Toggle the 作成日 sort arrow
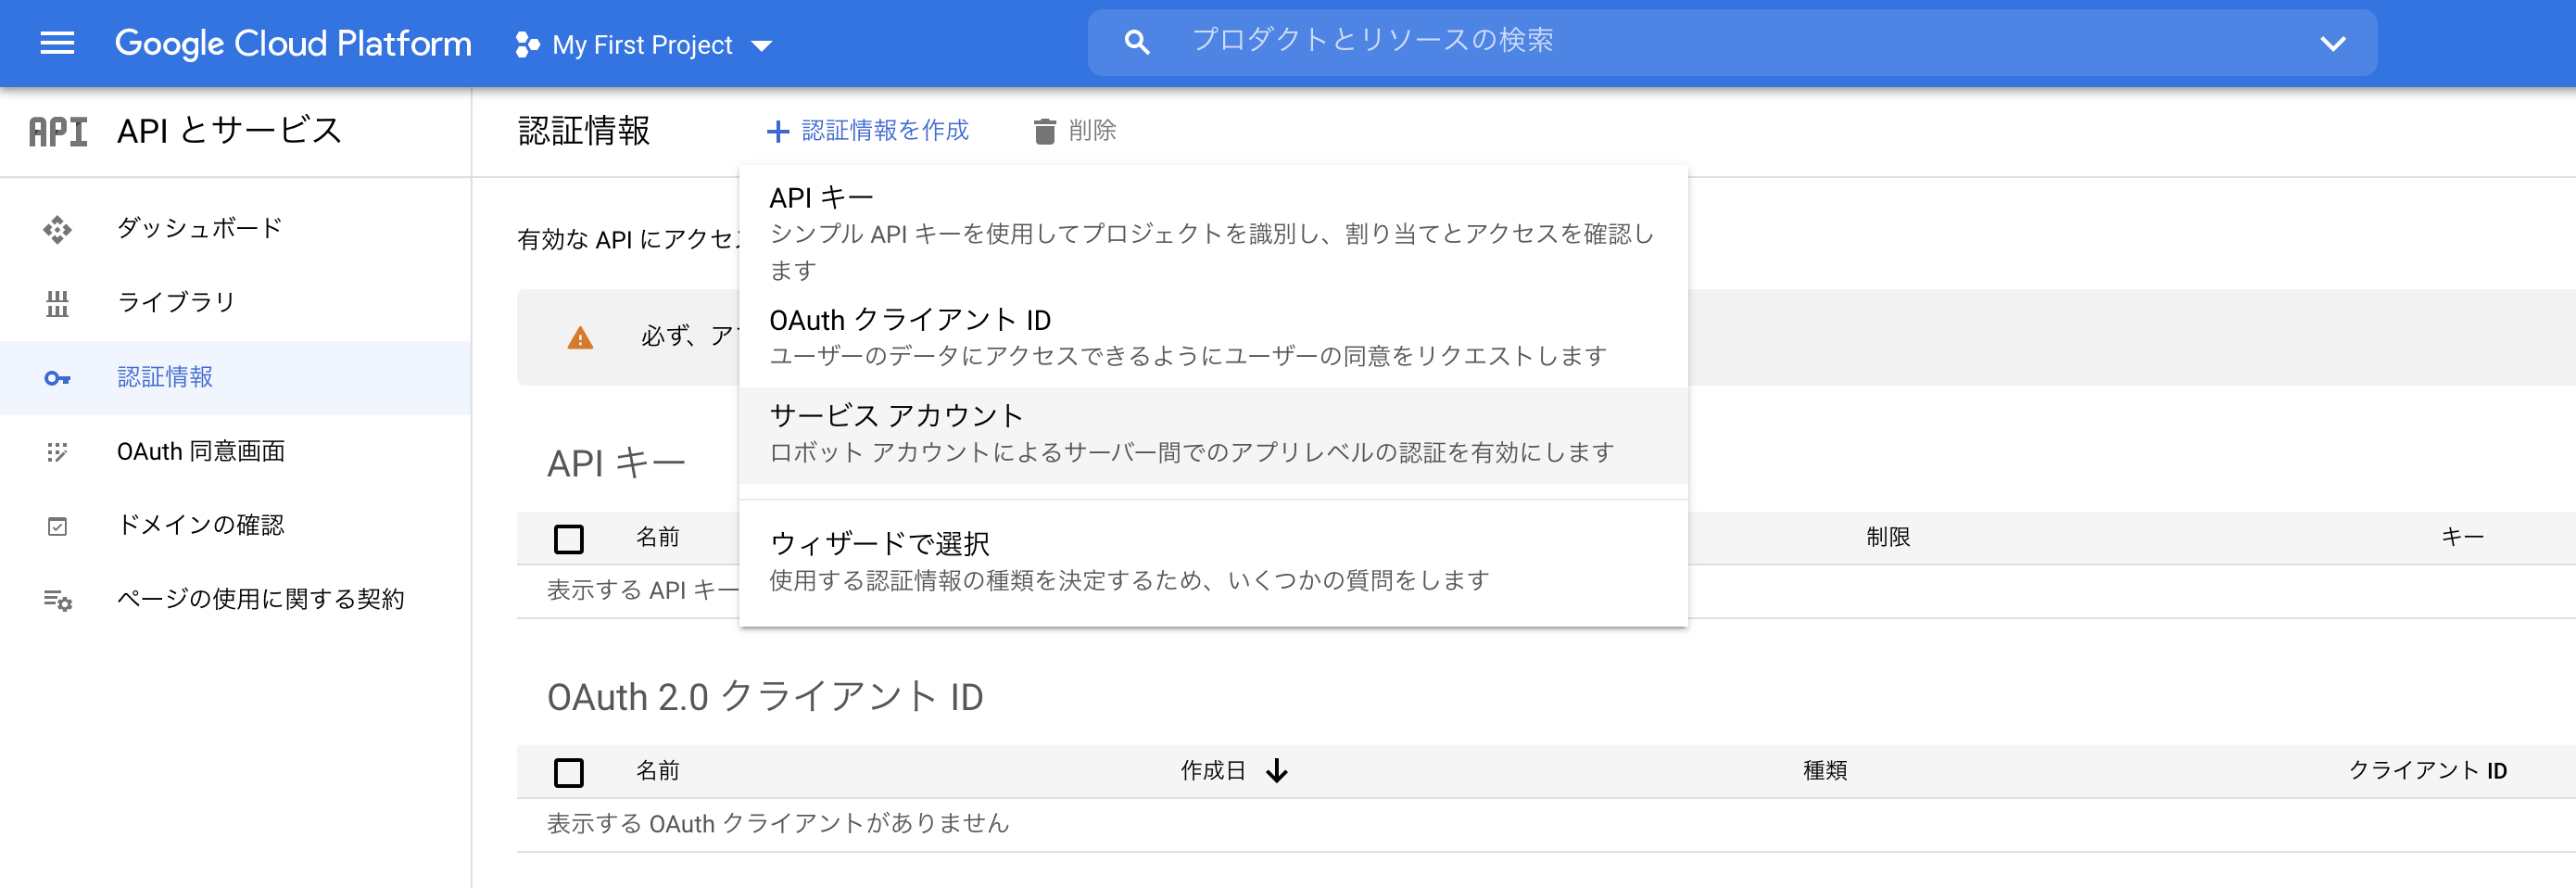Image resolution: width=2576 pixels, height=888 pixels. pos(1277,771)
